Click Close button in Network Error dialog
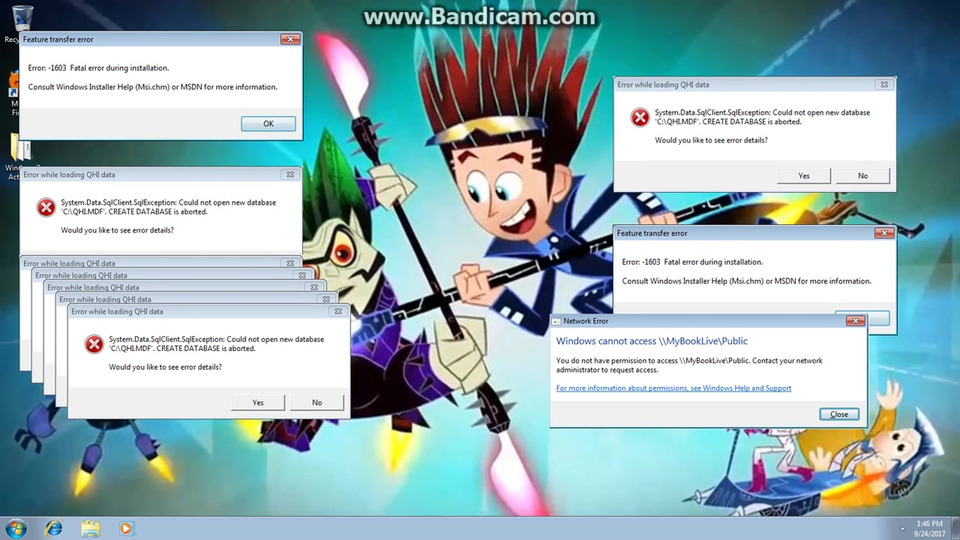960x540 pixels. (x=839, y=414)
